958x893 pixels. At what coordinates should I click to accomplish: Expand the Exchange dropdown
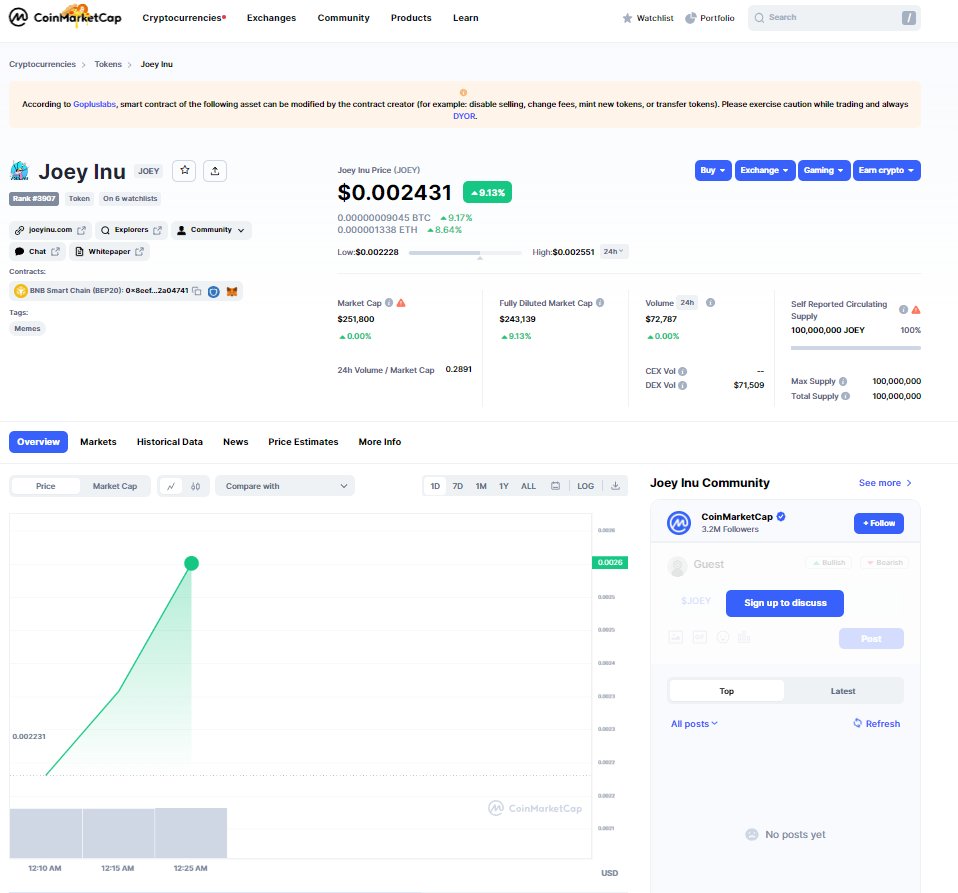click(764, 170)
